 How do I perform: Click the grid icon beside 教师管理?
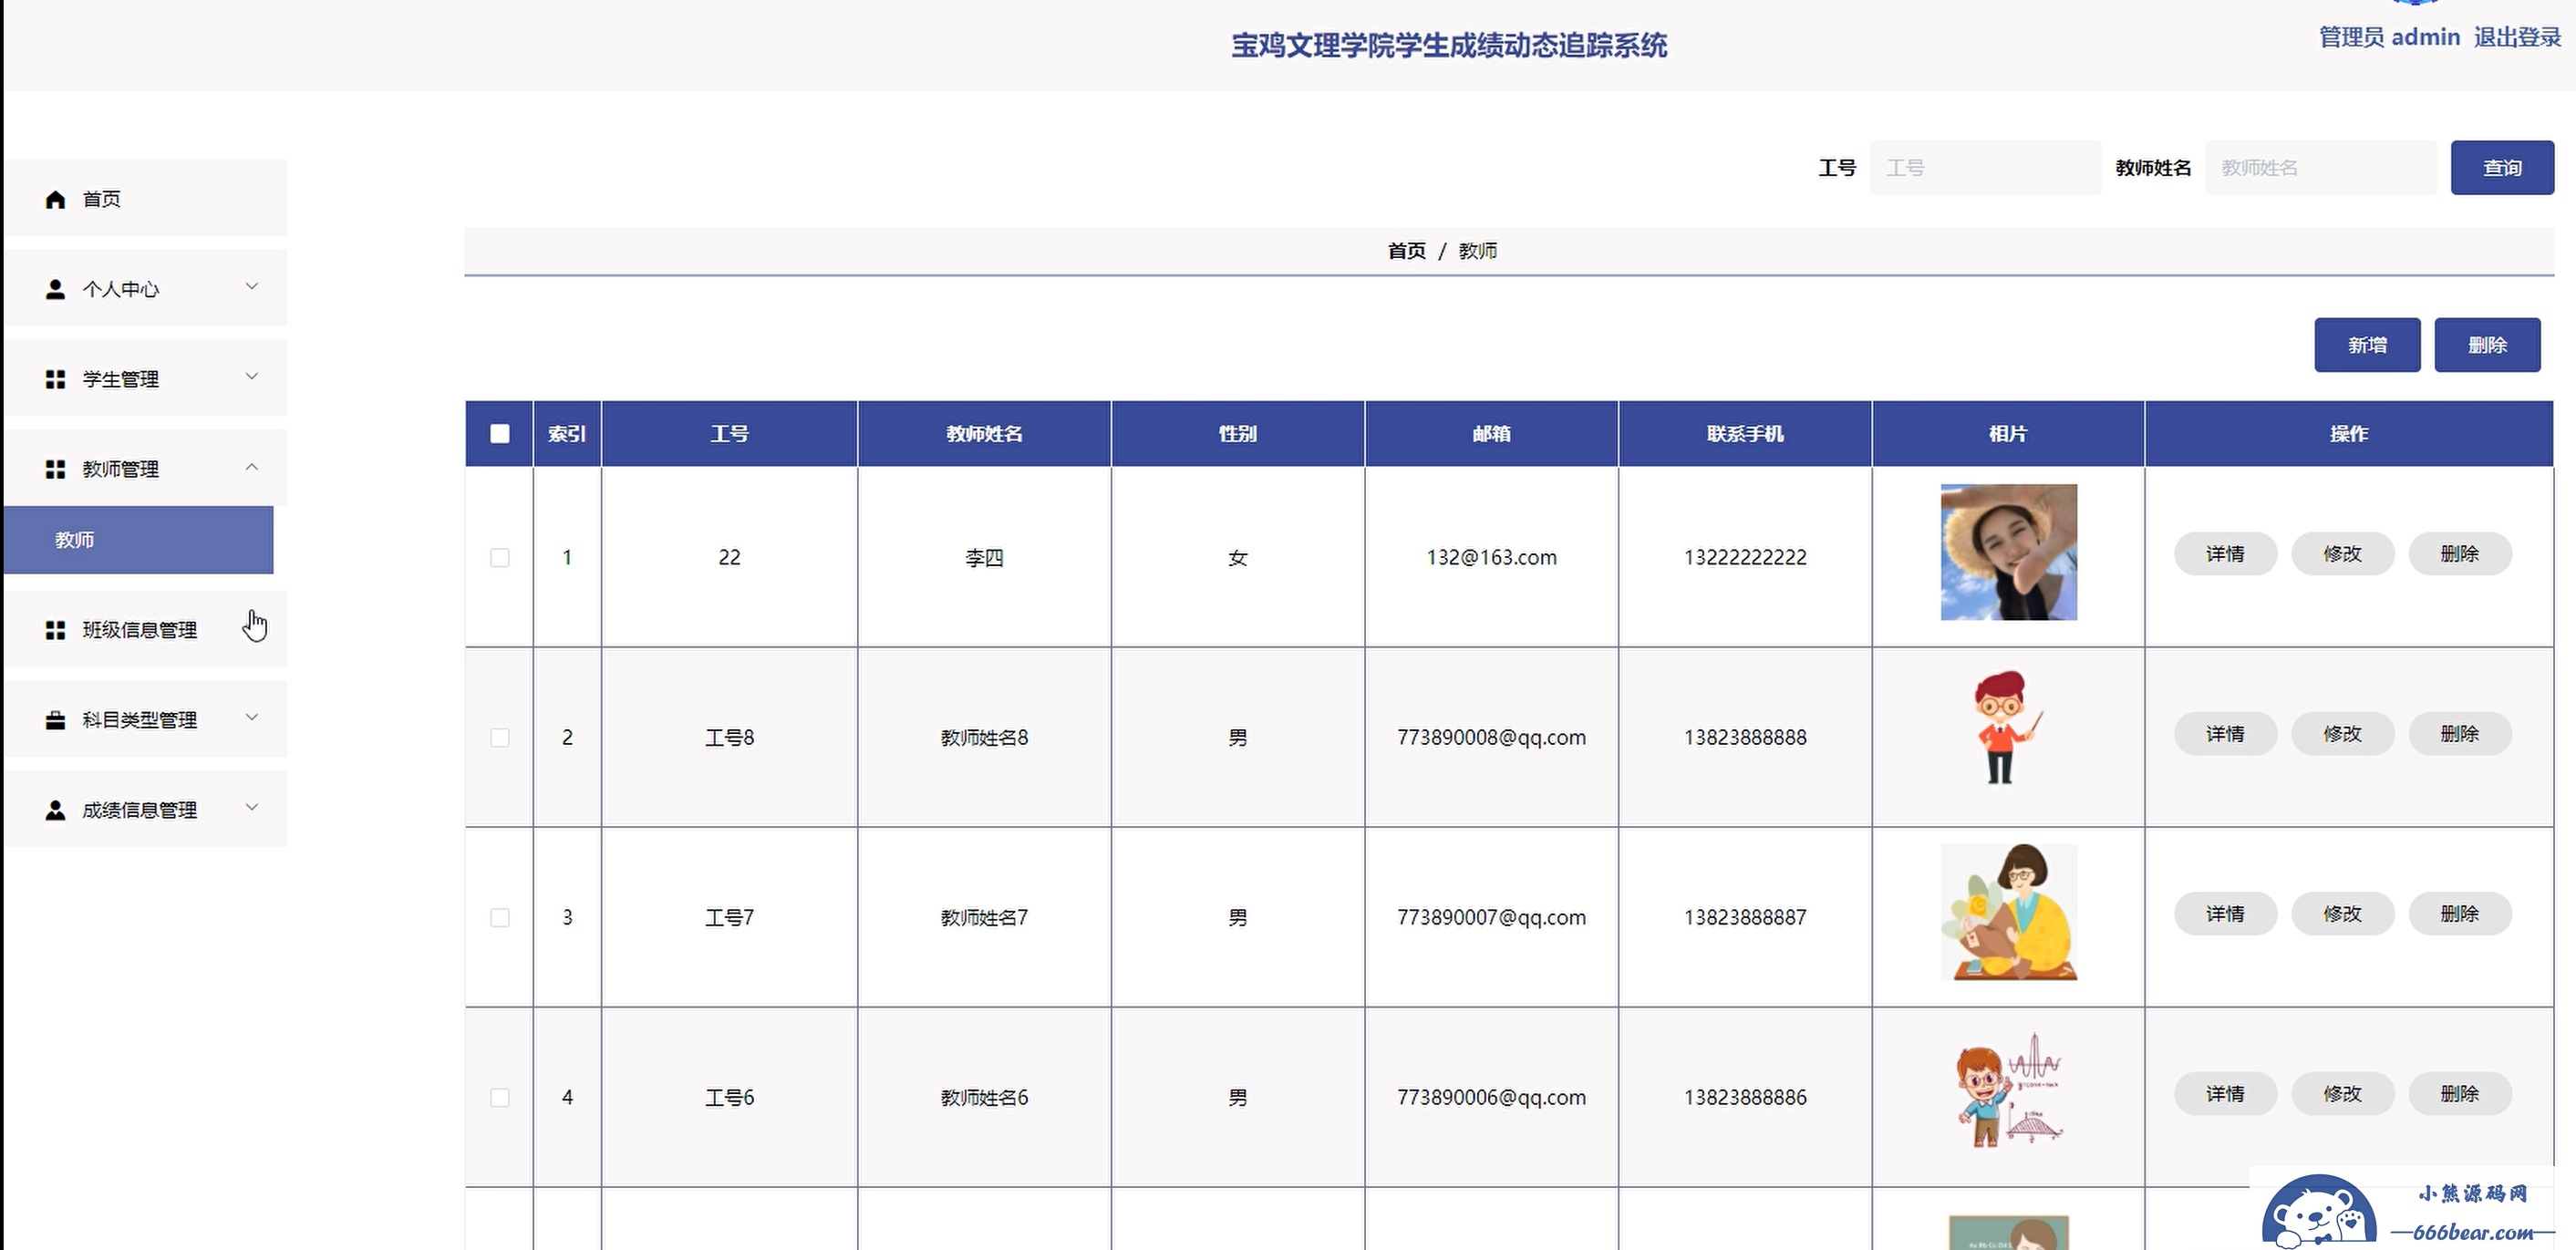coord(55,470)
